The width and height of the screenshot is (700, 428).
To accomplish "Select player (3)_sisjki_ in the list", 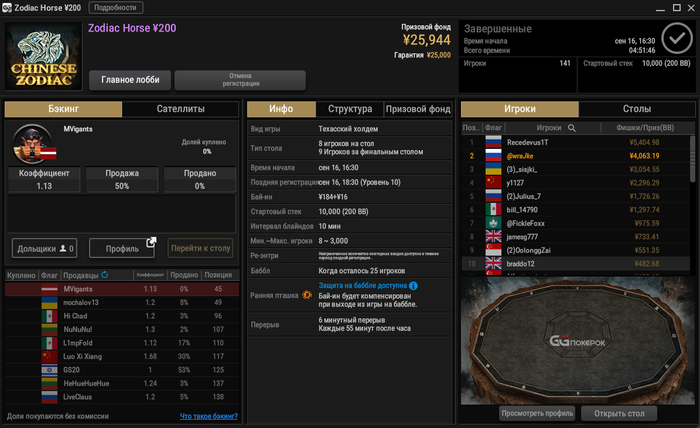I will click(575, 169).
